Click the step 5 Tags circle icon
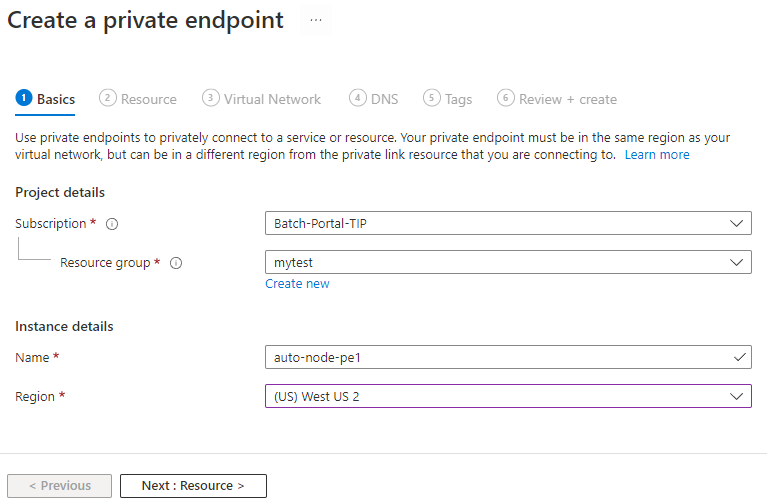Screen dimensions: 767x503 (x=432, y=98)
